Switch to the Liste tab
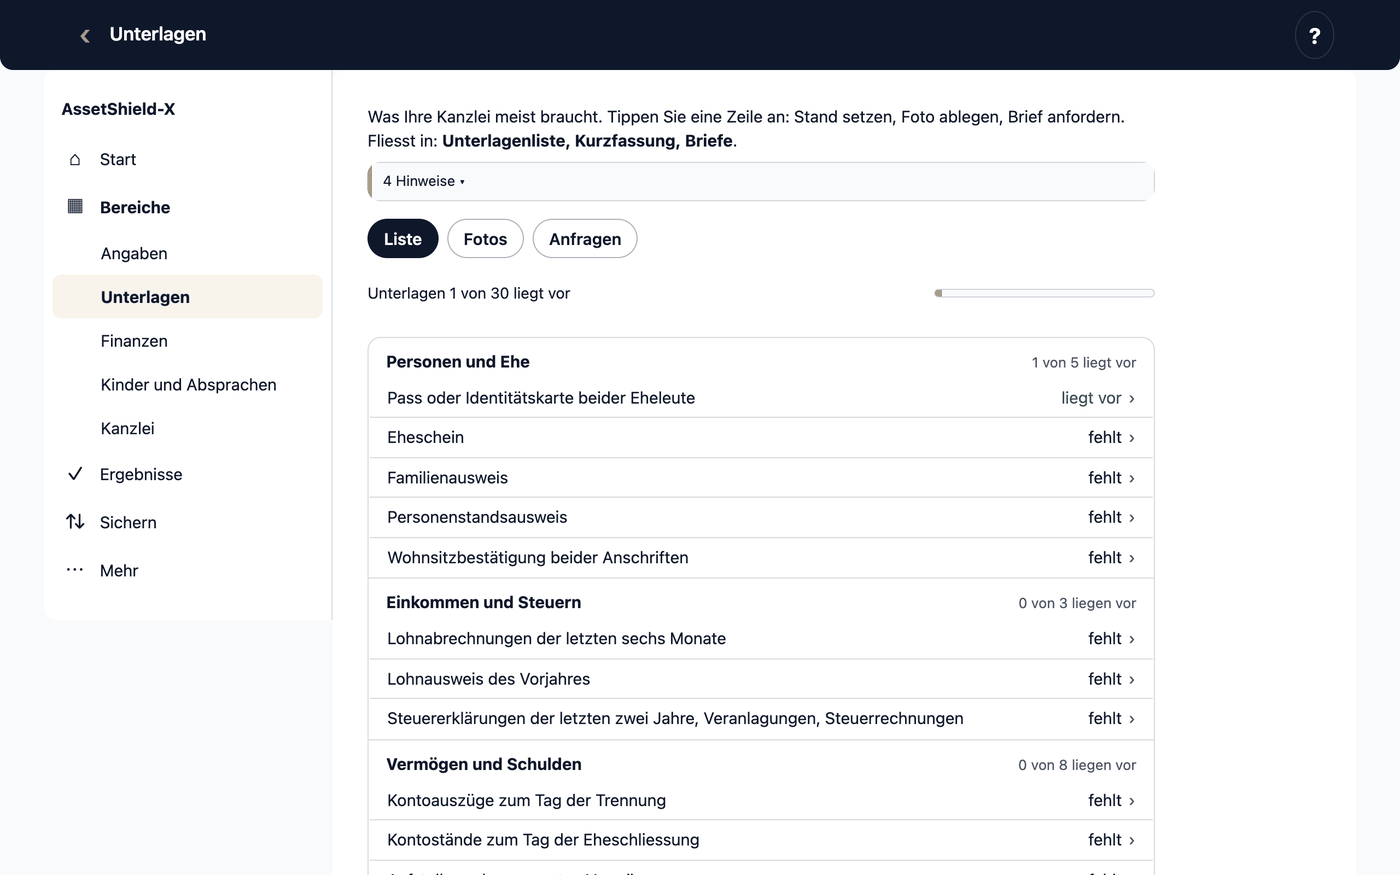The height and width of the screenshot is (875, 1400). click(x=403, y=239)
